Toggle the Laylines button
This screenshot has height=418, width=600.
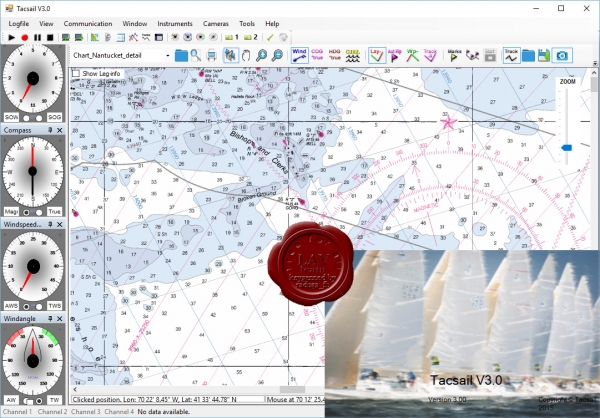[377, 56]
